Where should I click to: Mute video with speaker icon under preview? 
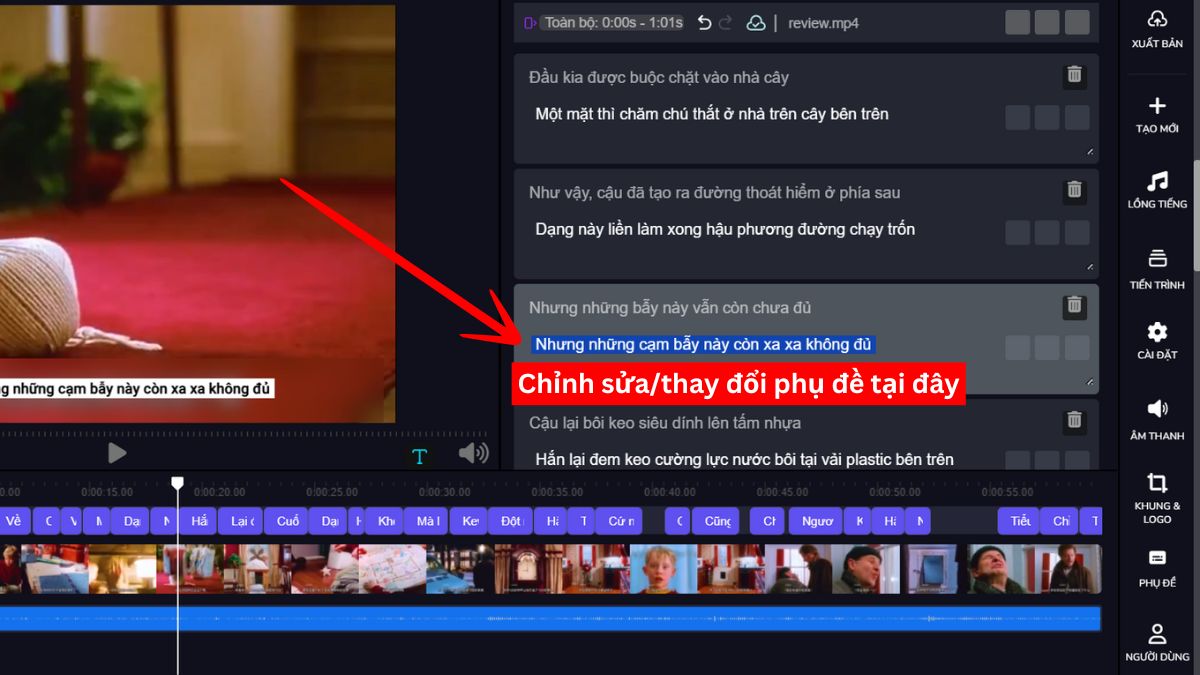(473, 453)
